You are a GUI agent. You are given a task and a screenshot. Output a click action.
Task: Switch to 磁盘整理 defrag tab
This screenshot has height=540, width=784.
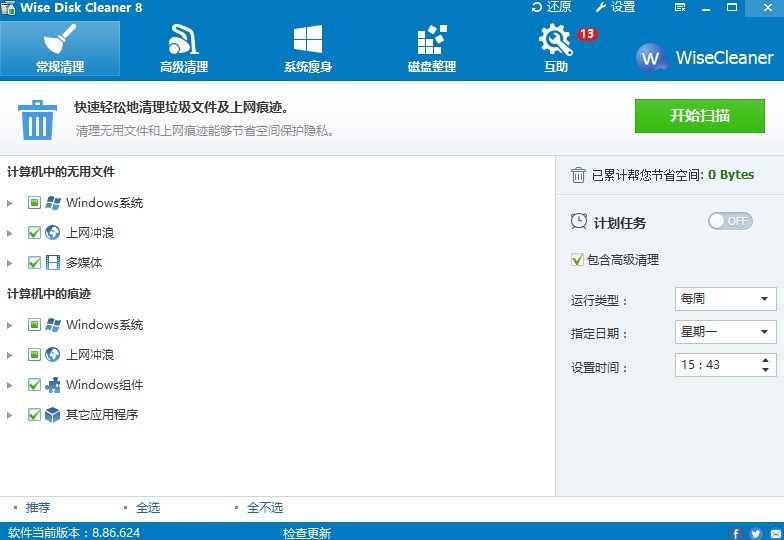coord(432,48)
